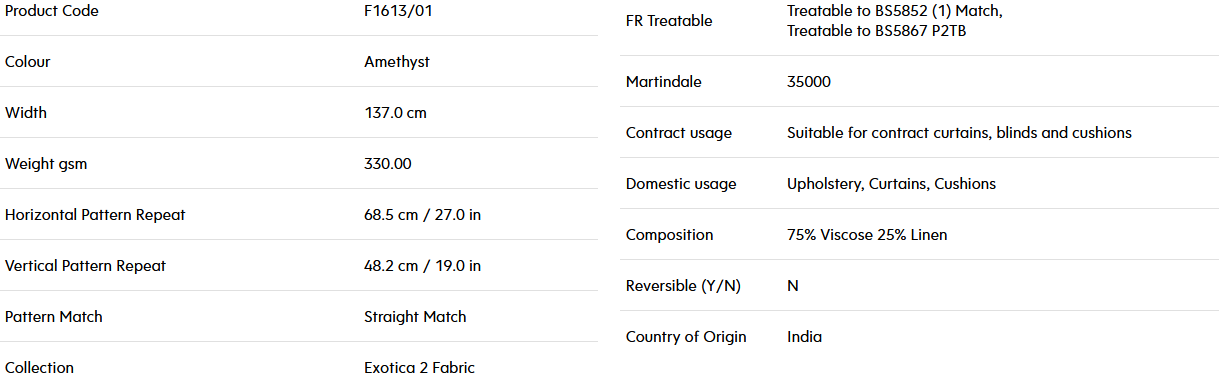Click the Vertical Pattern Repeat value

(423, 266)
